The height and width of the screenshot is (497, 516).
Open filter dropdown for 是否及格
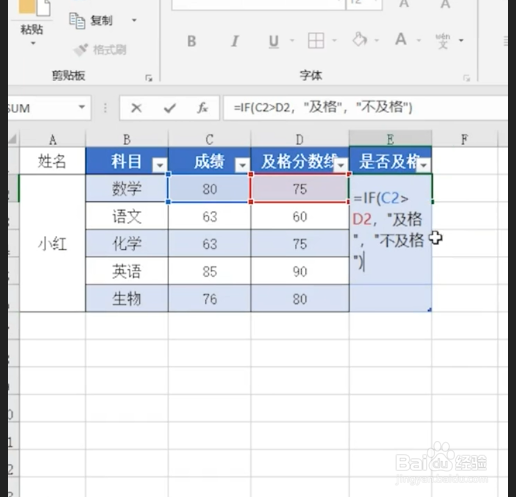[424, 165]
